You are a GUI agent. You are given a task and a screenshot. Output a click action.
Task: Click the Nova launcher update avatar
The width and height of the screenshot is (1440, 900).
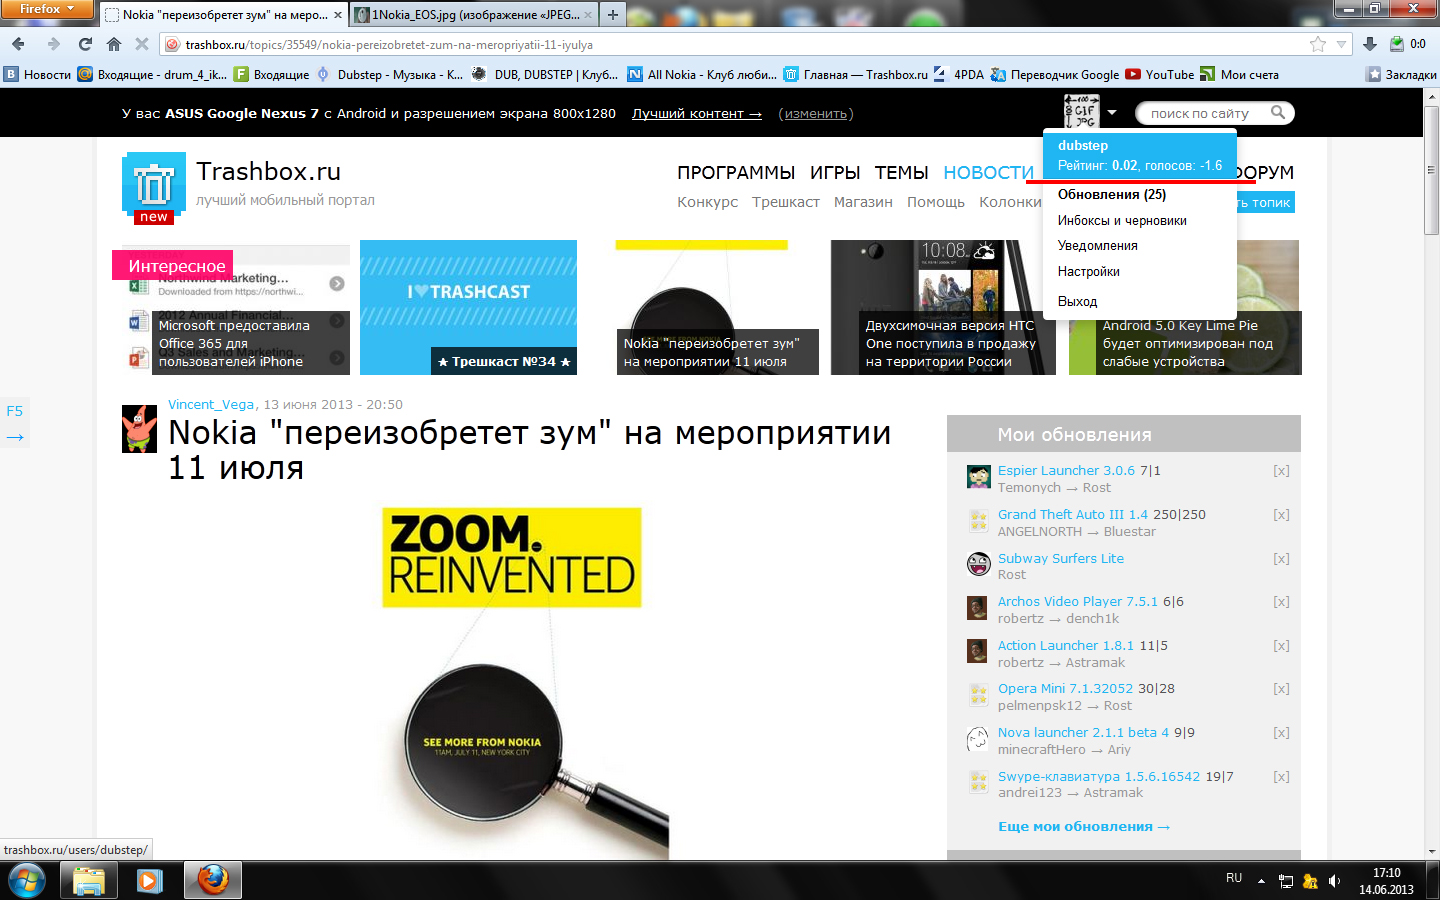[978, 739]
